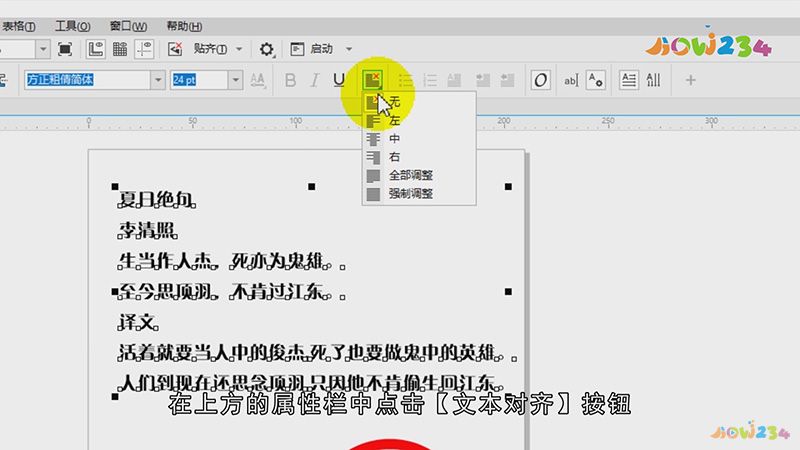The width and height of the screenshot is (800, 450).
Task: Expand the zoom level dropdown arrow
Action: 43,49
